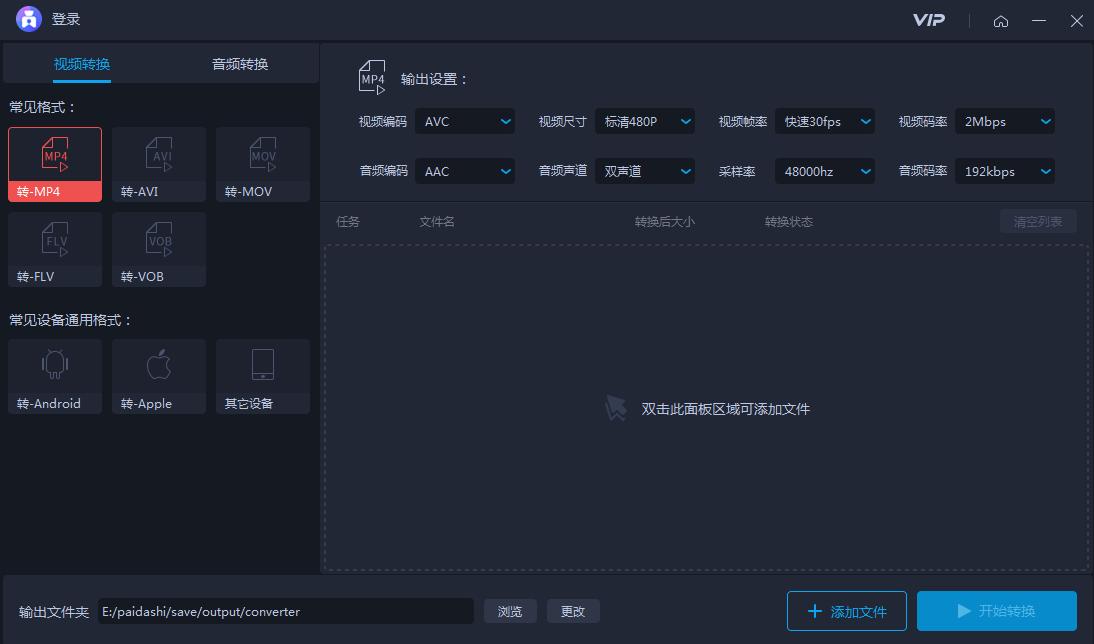Select the 其它设备 device option
This screenshot has width=1094, height=644.
[262, 376]
